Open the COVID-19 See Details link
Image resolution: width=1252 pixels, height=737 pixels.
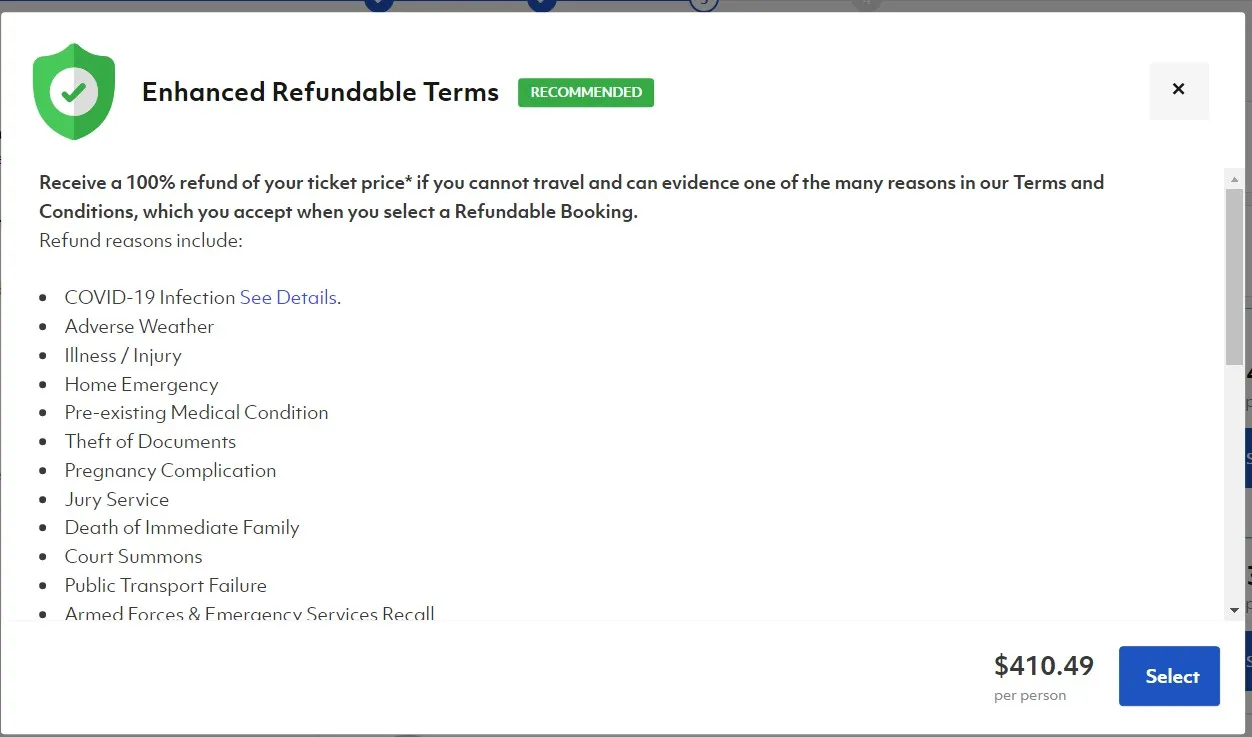(x=288, y=297)
